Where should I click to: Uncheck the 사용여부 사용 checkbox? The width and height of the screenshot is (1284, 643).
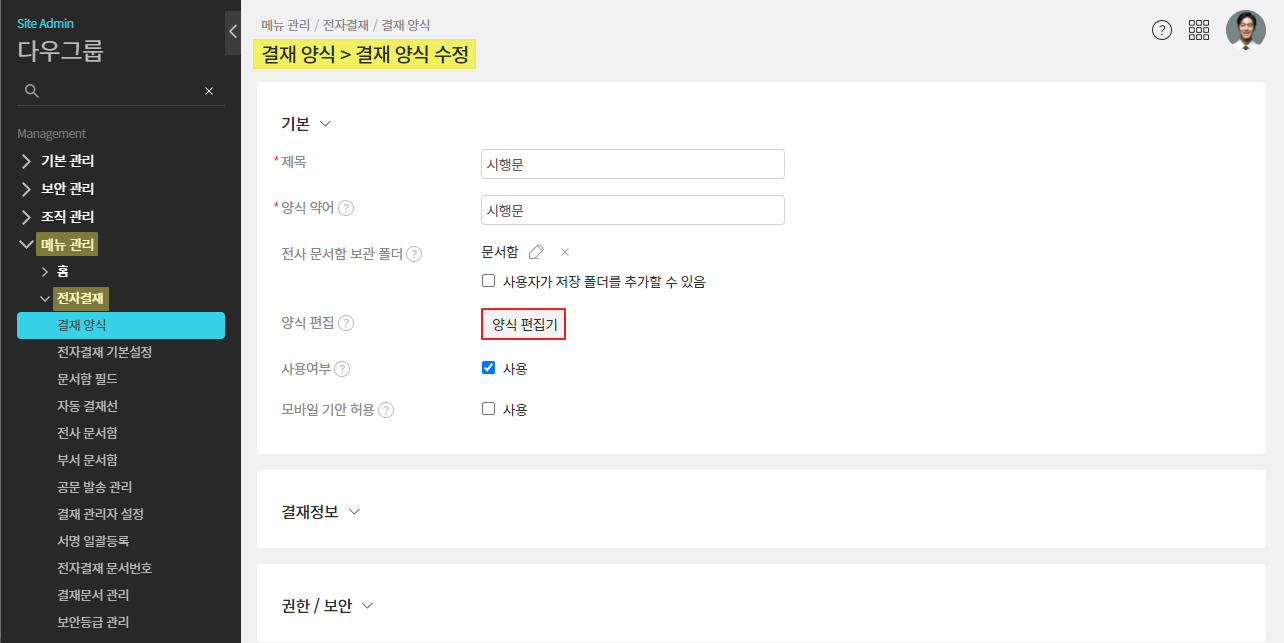tap(489, 368)
